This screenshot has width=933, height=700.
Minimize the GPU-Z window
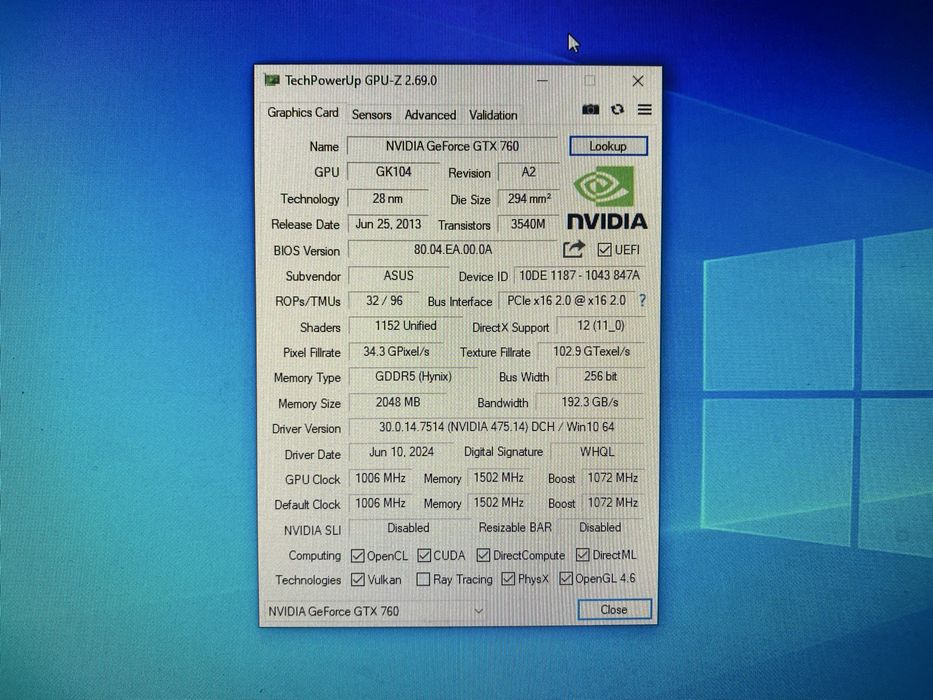(542, 80)
